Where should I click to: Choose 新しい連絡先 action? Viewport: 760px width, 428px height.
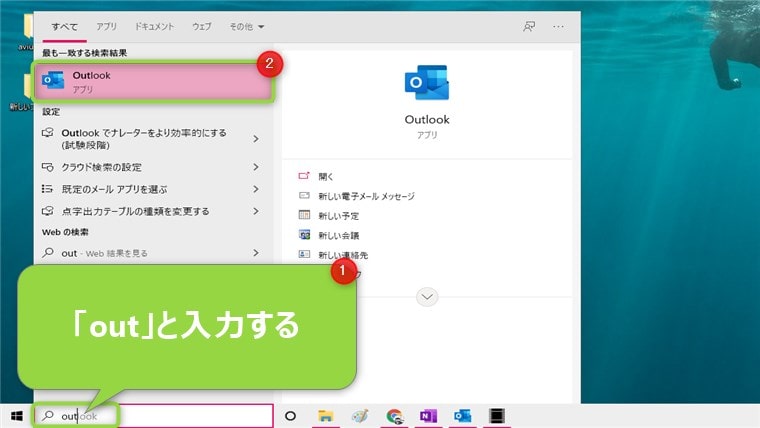click(343, 255)
